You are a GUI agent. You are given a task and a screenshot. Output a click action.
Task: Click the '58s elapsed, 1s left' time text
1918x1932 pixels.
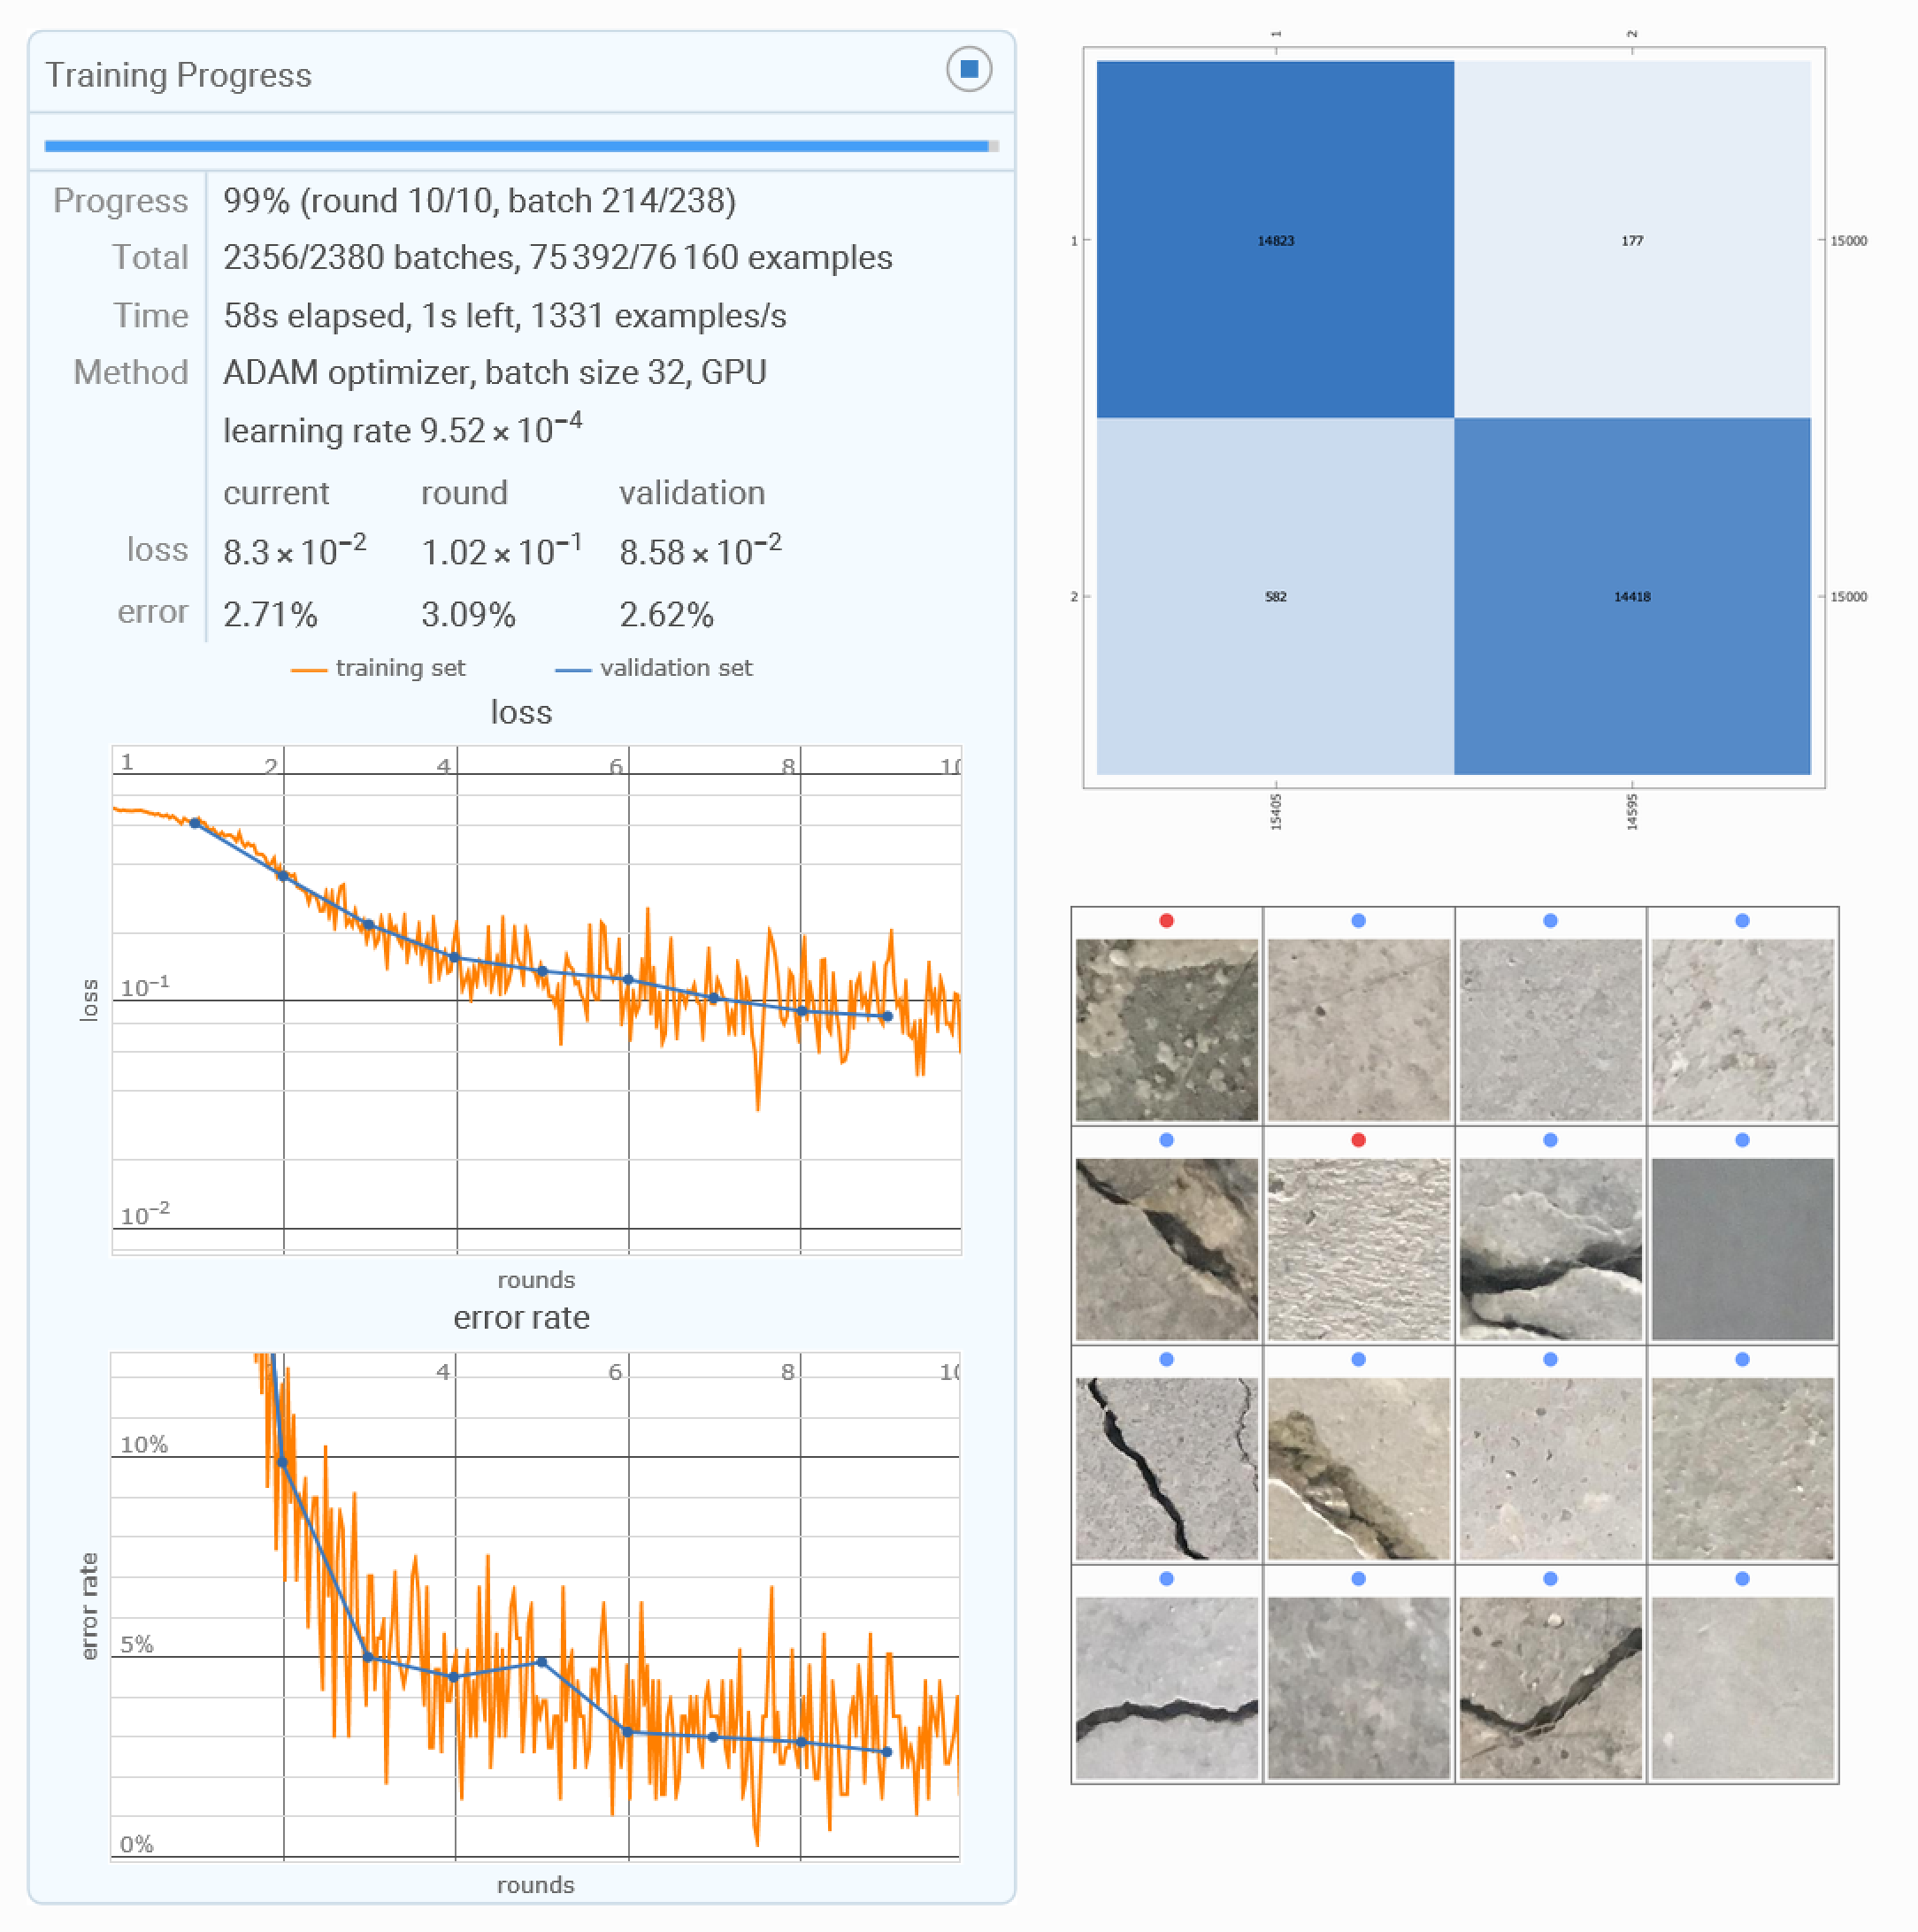point(367,316)
